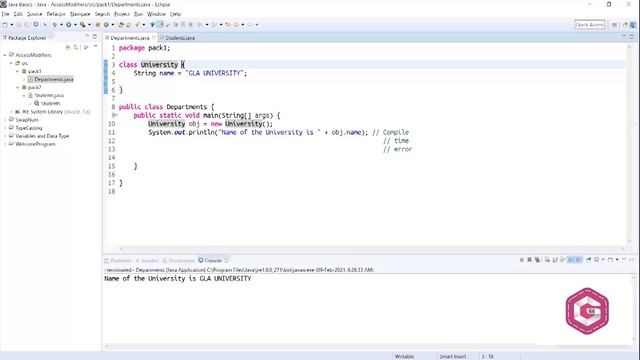Click the New Java Package toolbar icon
Viewport: 640px width, 360px height.
(x=98, y=25)
